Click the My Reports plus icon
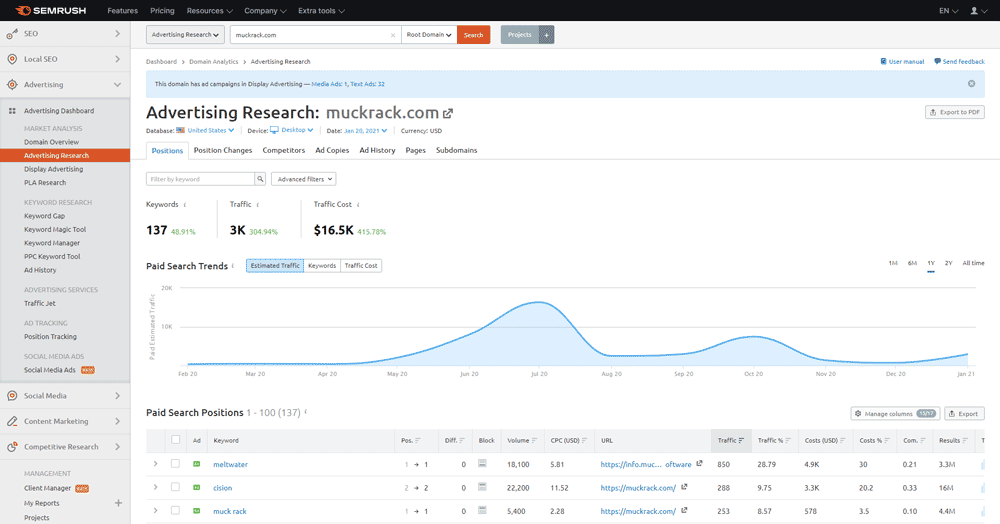 point(118,503)
